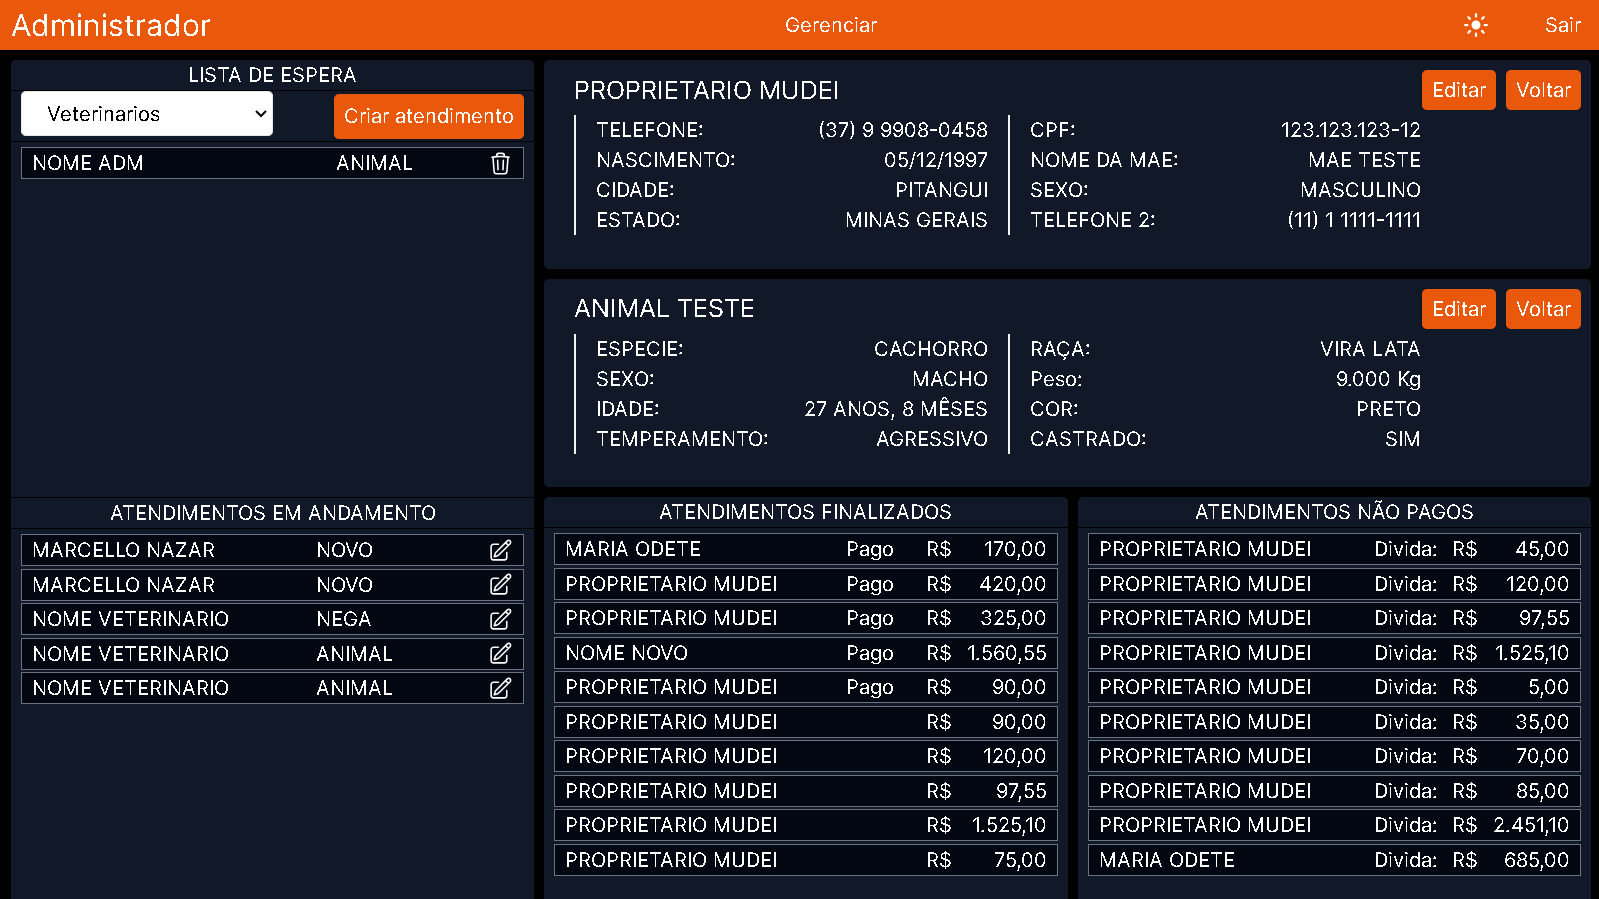Edit the second MARCELLO NAZAR NOVO appointment
1599x899 pixels.
coord(500,585)
